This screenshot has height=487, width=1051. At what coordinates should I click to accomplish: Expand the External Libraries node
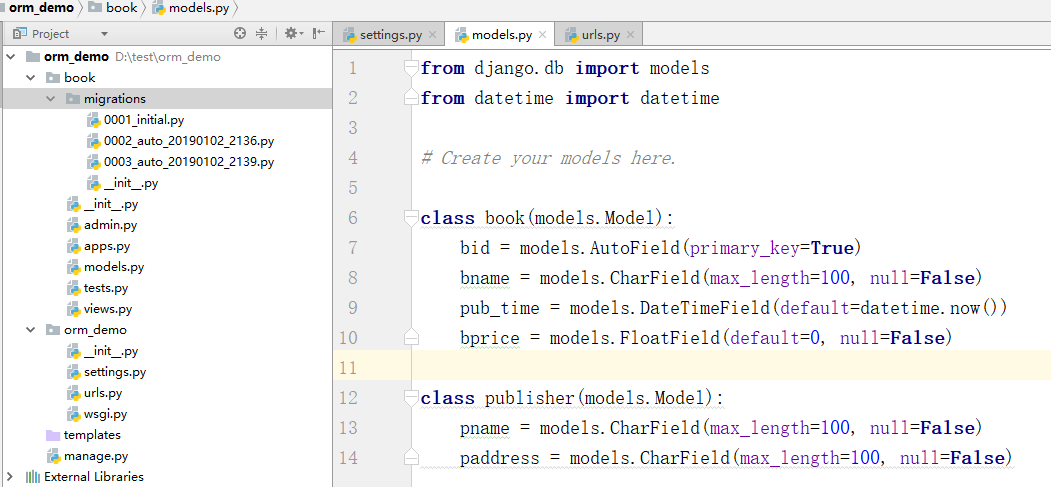11,477
